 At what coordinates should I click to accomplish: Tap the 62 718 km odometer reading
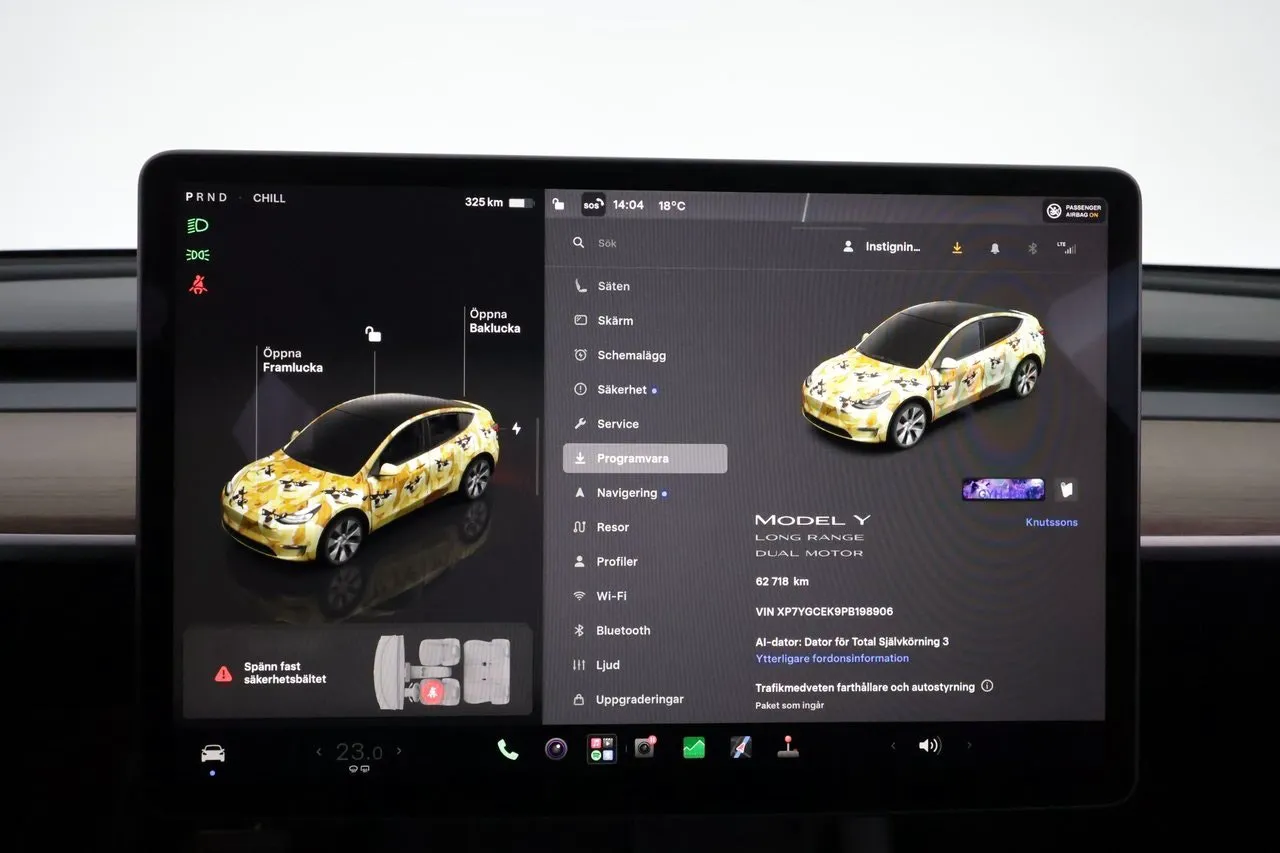(782, 581)
